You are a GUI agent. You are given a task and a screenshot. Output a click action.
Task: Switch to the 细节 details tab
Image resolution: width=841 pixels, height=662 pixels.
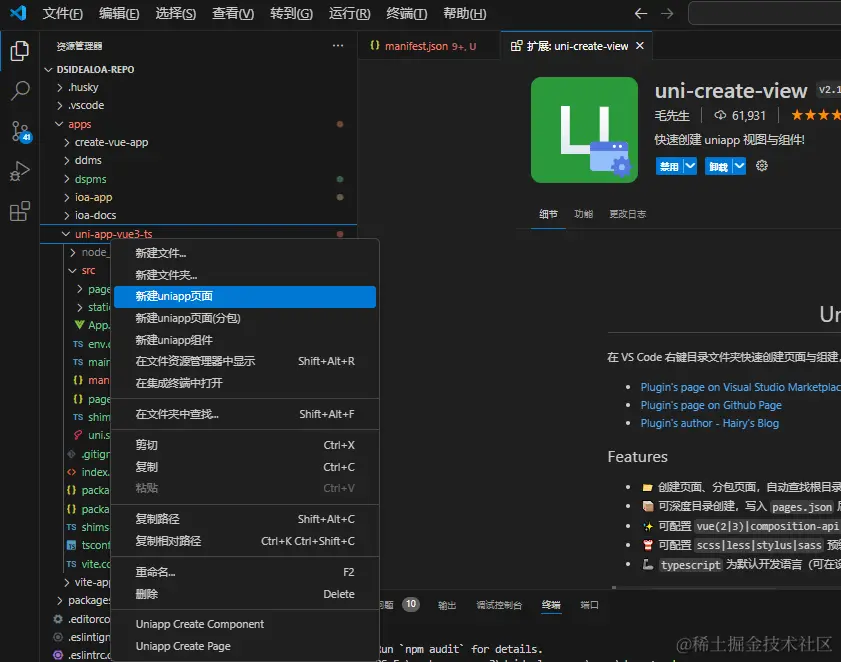coord(548,215)
